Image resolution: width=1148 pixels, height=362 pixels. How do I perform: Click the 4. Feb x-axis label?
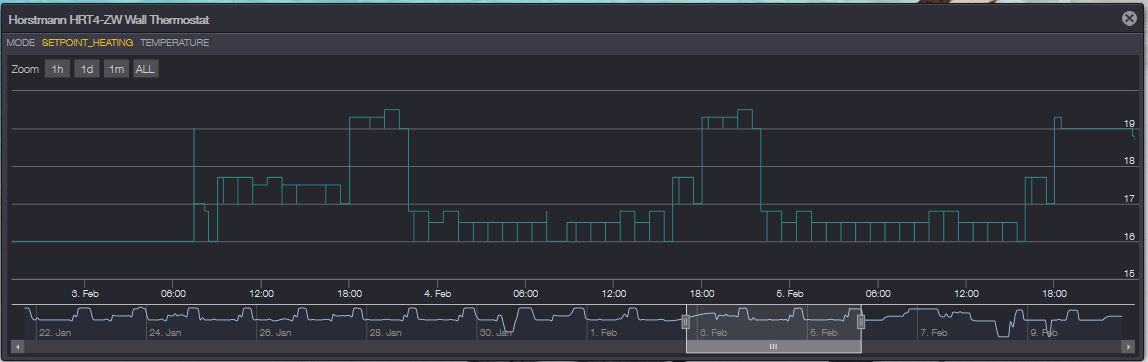[x=438, y=294]
